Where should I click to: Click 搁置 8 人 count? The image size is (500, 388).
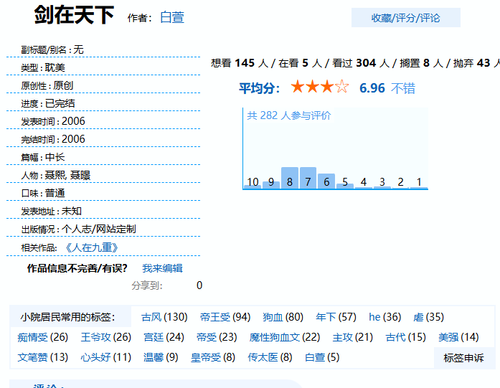click(x=421, y=63)
